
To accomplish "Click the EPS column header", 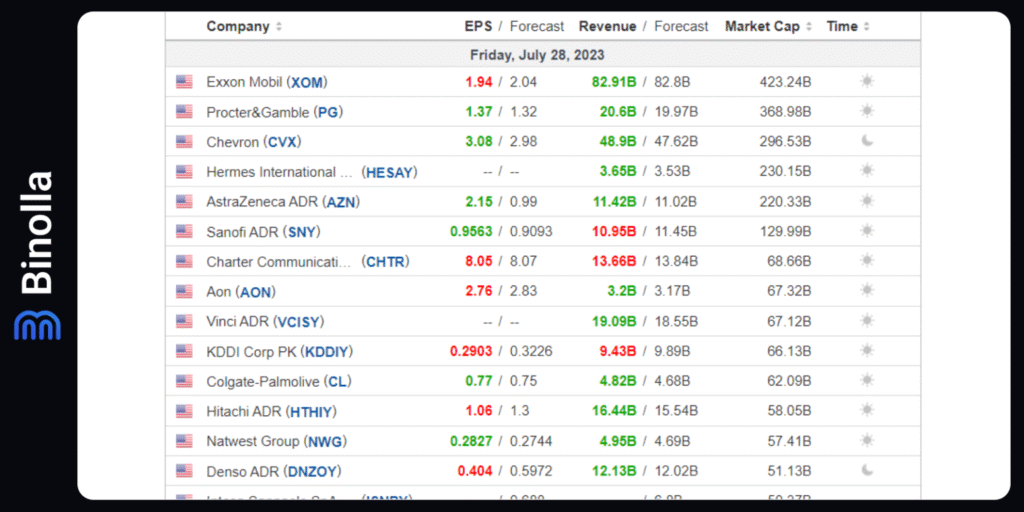I will tap(478, 26).
